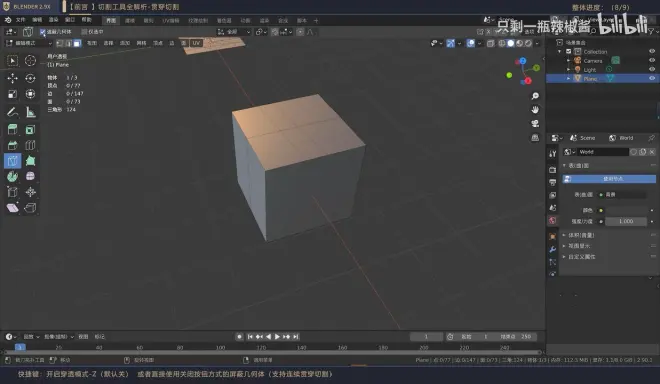Select the Rotate tool
Viewport: 660px width, 384px height.
pyautogui.click(x=30, y=78)
